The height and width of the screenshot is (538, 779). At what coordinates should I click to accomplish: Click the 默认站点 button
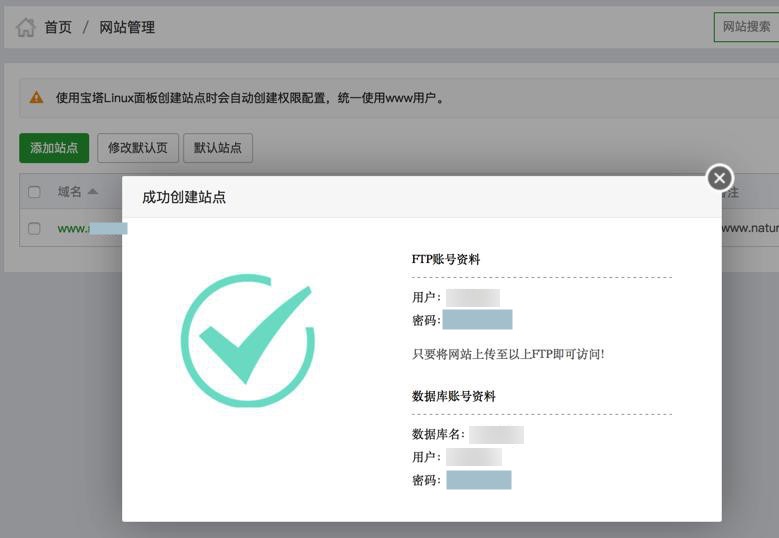tap(218, 148)
